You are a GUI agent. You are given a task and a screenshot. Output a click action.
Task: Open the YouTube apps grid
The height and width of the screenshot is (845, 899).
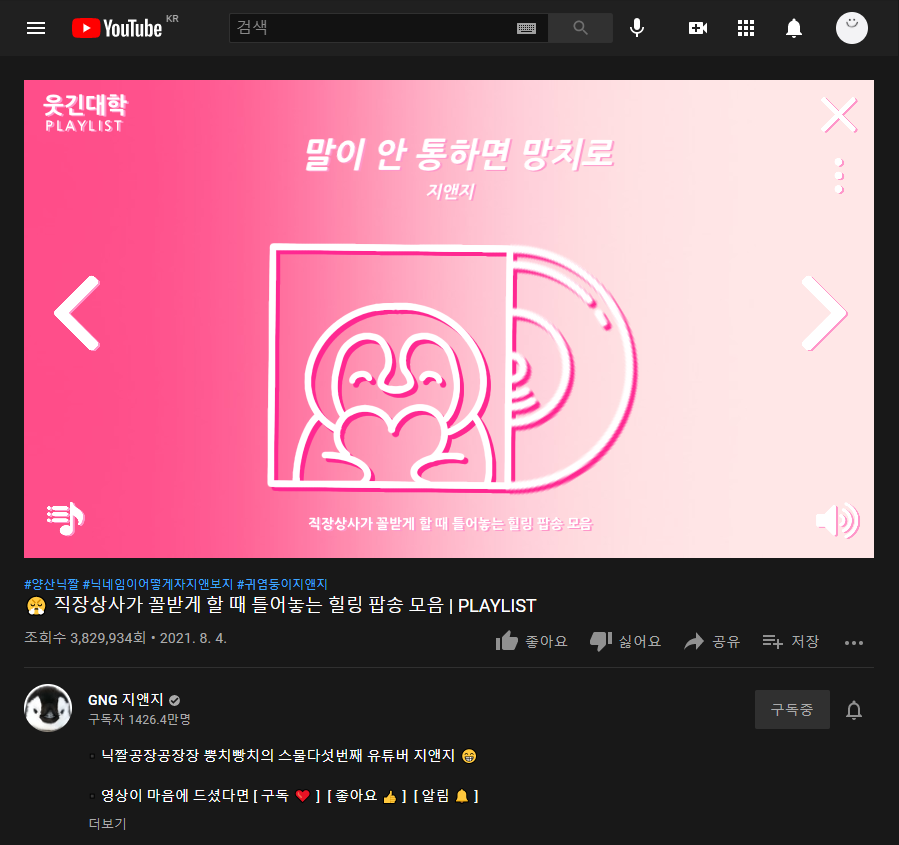pyautogui.click(x=745, y=28)
